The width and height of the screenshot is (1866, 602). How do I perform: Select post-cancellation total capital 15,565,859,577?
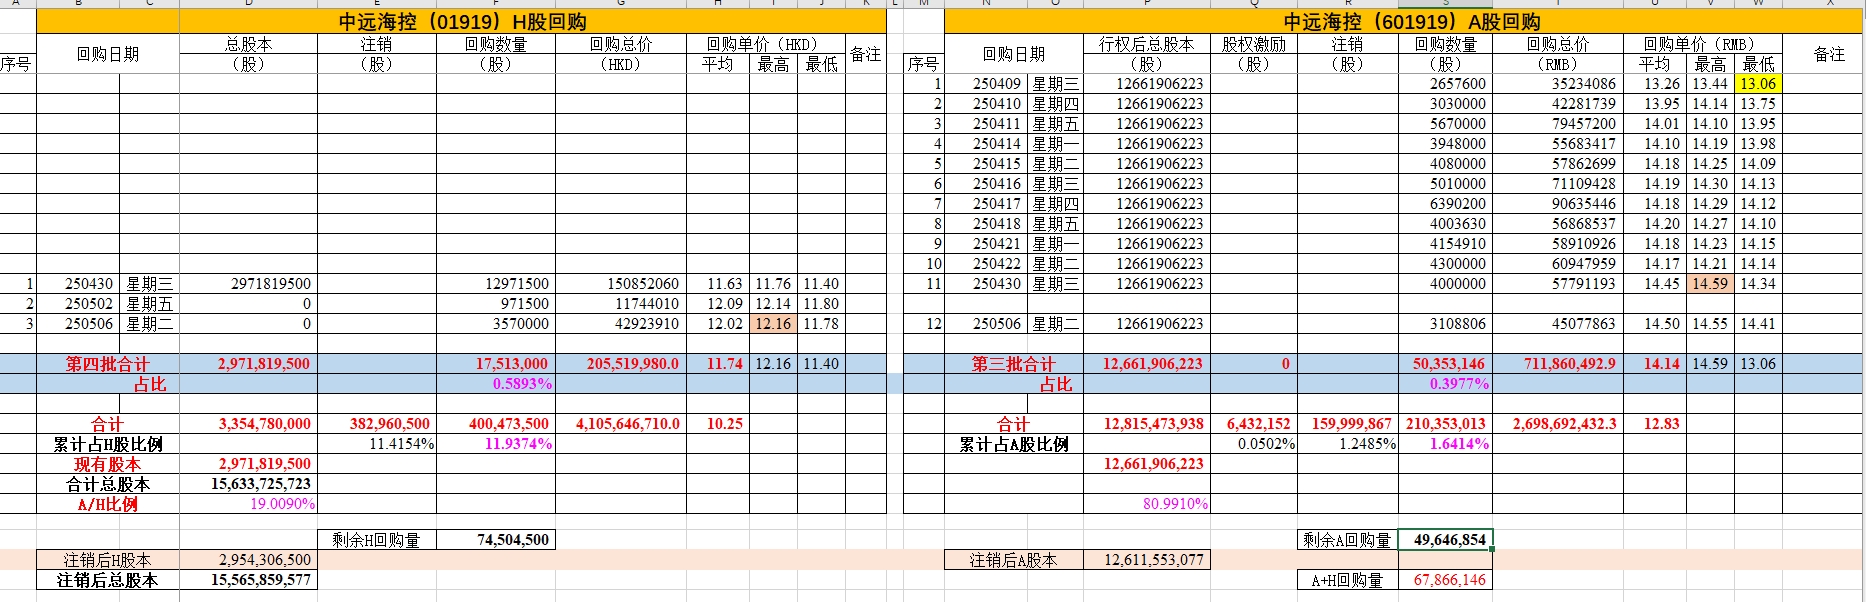248,580
